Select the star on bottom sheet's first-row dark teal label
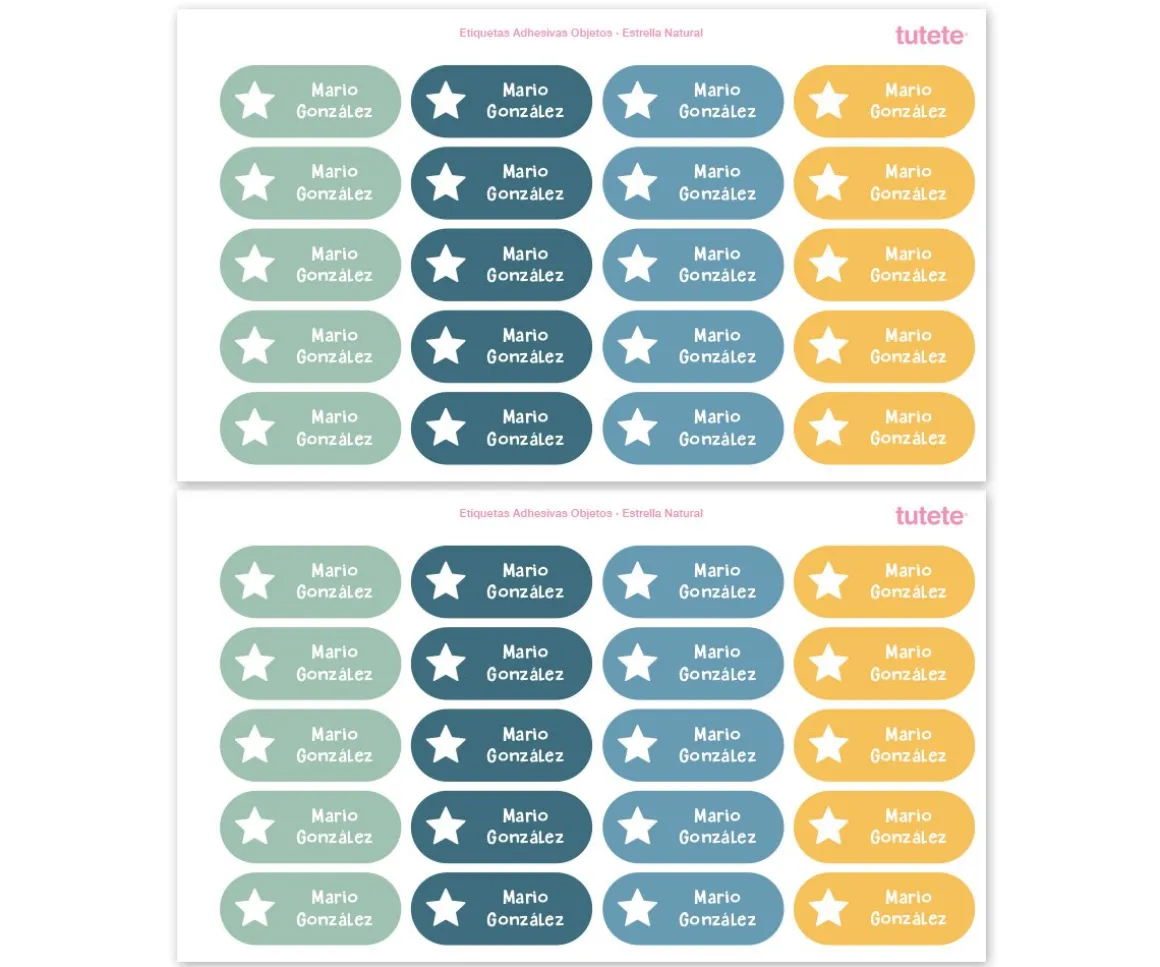The height and width of the screenshot is (967, 1160). [446, 581]
